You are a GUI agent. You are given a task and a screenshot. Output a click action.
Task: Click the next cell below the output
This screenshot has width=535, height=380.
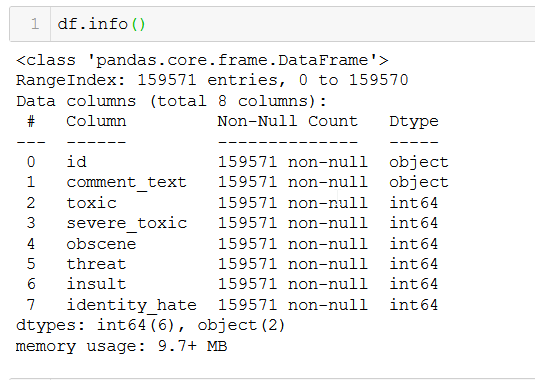point(272,379)
